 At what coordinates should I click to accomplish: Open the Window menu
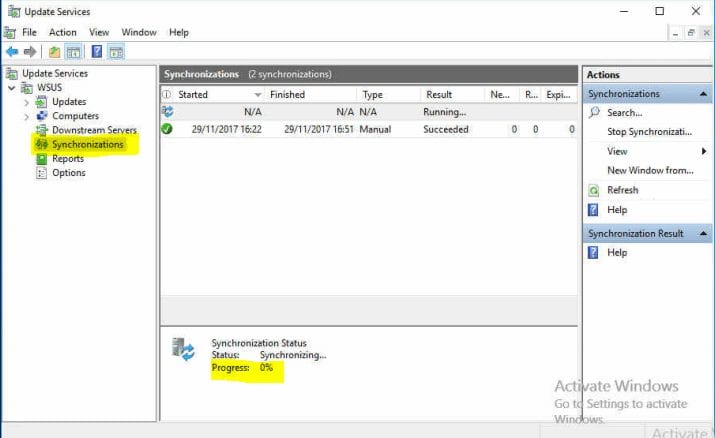coord(139,32)
